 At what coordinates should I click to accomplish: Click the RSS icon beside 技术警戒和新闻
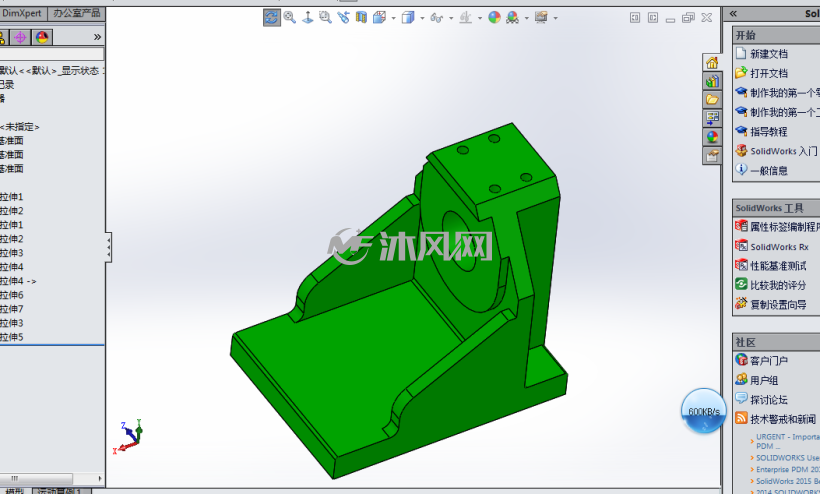pyautogui.click(x=741, y=417)
